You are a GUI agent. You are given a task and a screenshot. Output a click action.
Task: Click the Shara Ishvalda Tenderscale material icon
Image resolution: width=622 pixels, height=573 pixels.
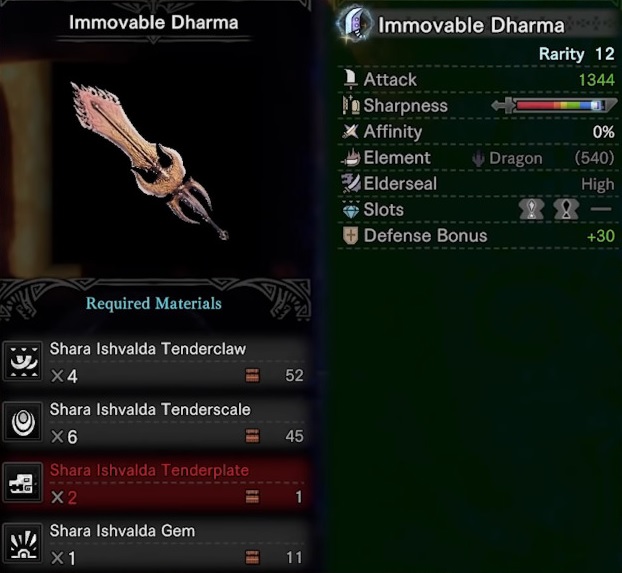point(23,422)
